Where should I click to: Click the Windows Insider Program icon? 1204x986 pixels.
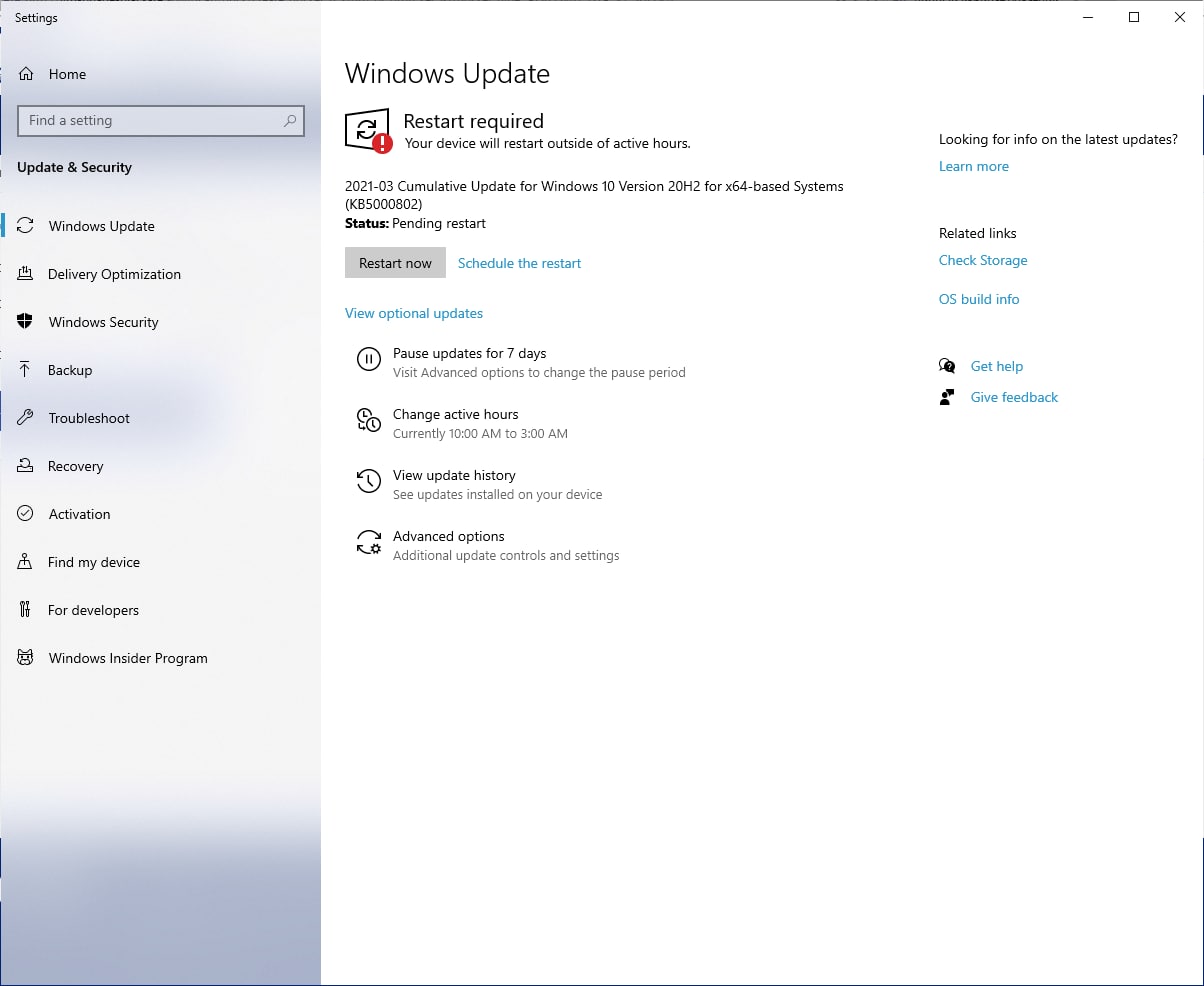click(26, 658)
